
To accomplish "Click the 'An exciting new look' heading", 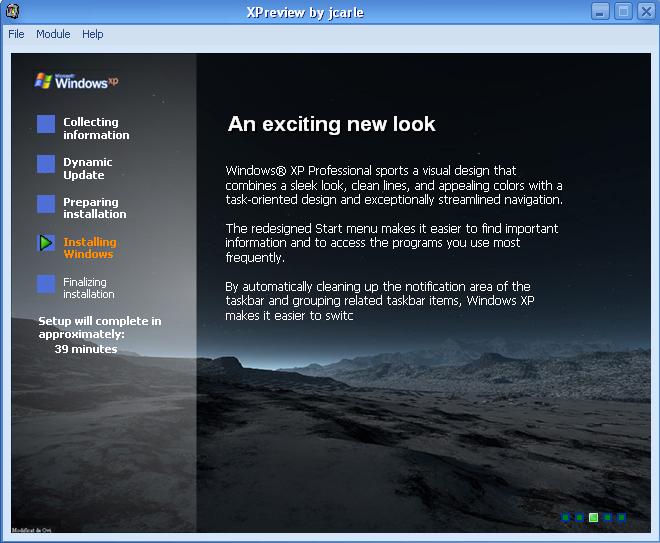I will point(331,124).
